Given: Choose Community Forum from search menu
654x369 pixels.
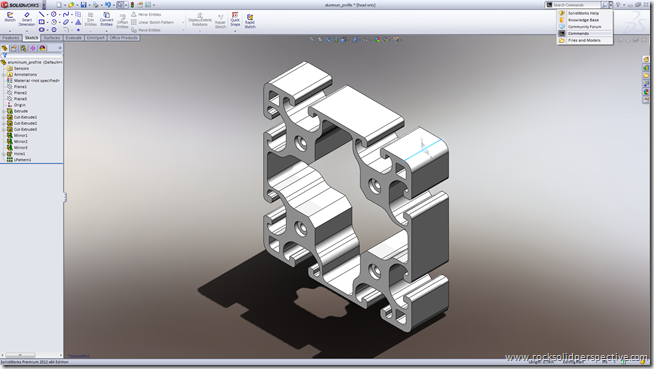Looking at the screenshot, I should (x=585, y=27).
